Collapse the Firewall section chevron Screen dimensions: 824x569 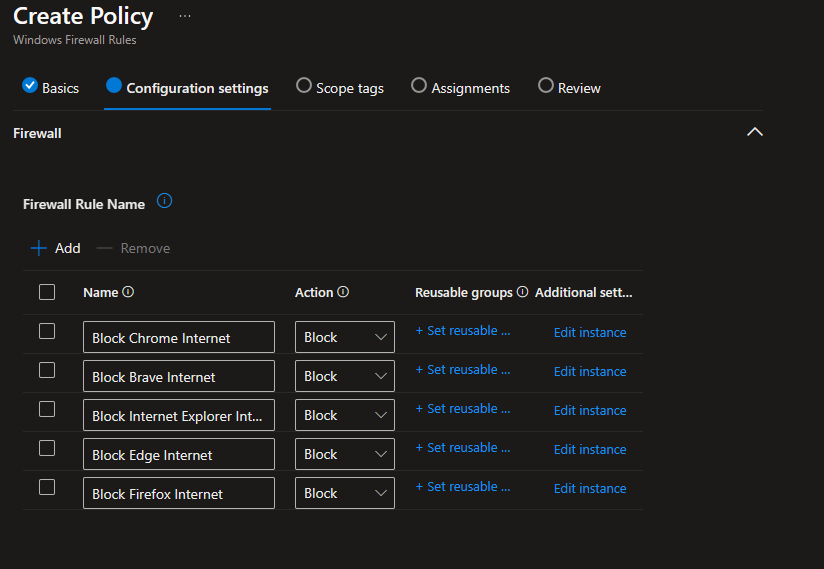(x=755, y=132)
